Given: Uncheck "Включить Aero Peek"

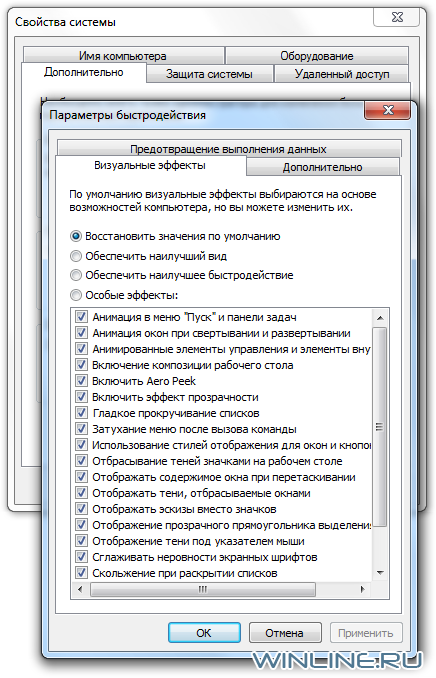Looking at the screenshot, I should (81, 381).
